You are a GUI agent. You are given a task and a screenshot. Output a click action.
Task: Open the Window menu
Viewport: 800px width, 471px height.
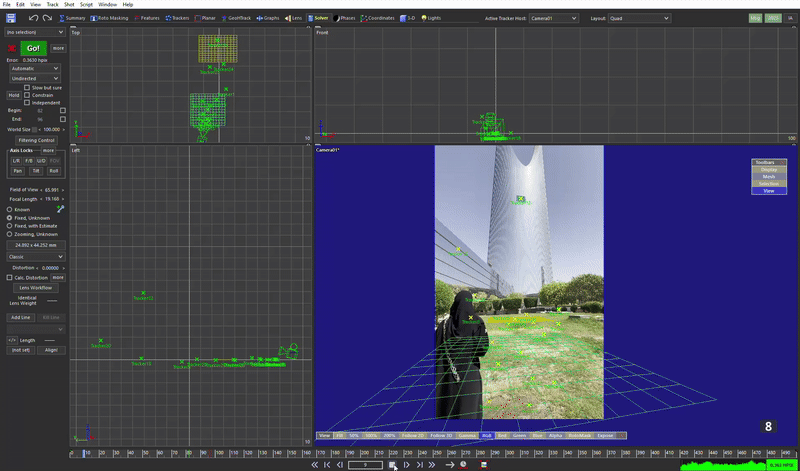[107, 4]
